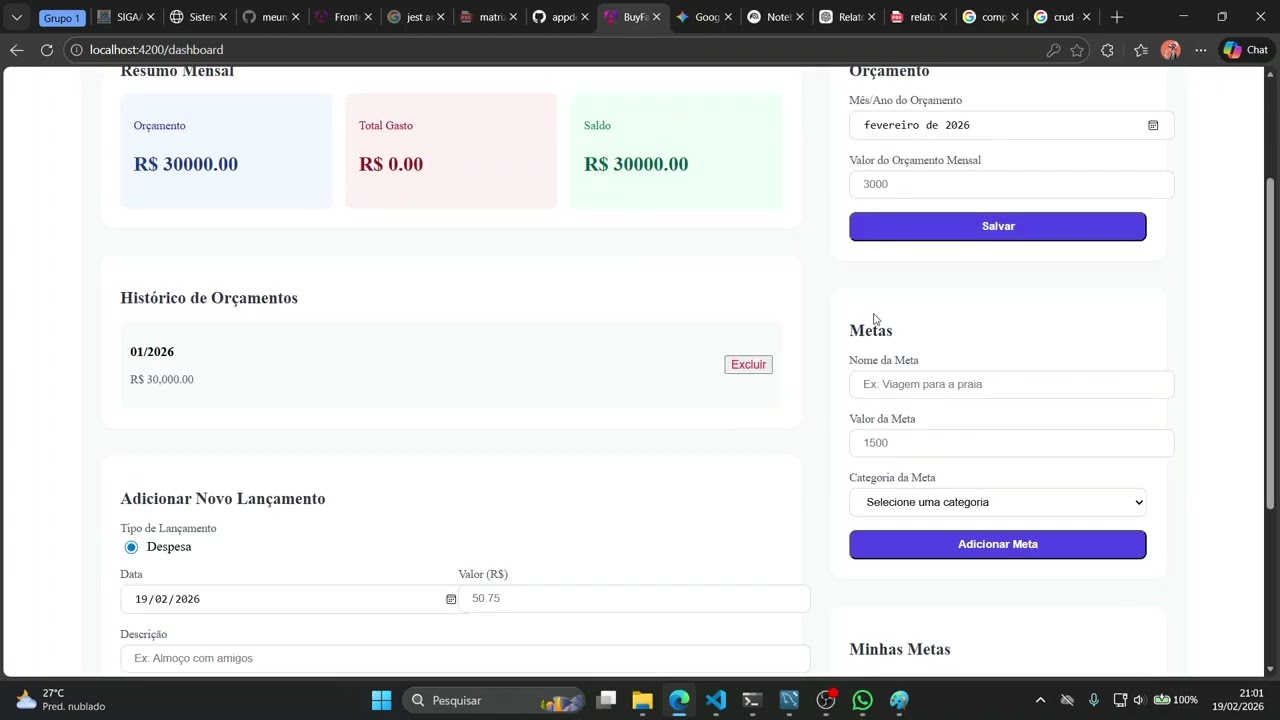Select the Despesa radio button
Screen dimensions: 1280x720
[131, 547]
